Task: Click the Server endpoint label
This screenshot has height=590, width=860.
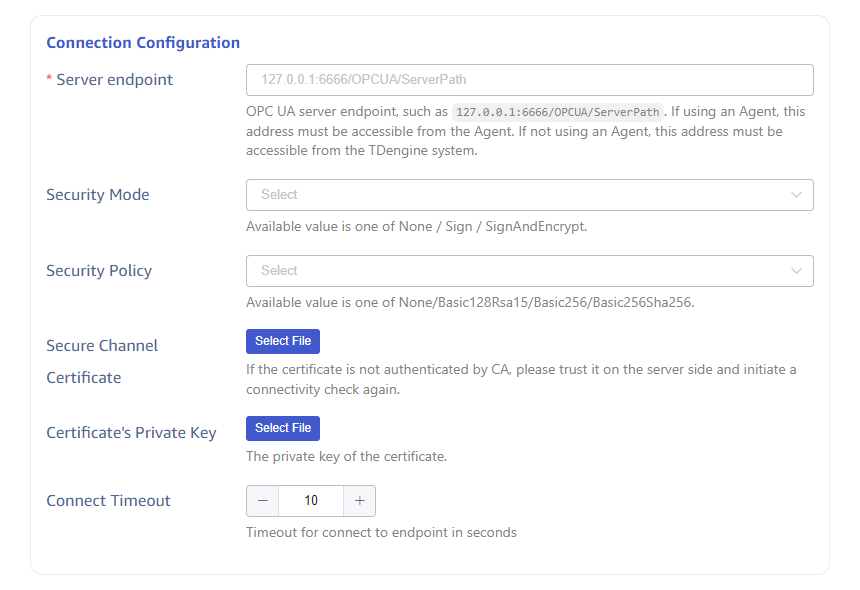Action: point(114,80)
